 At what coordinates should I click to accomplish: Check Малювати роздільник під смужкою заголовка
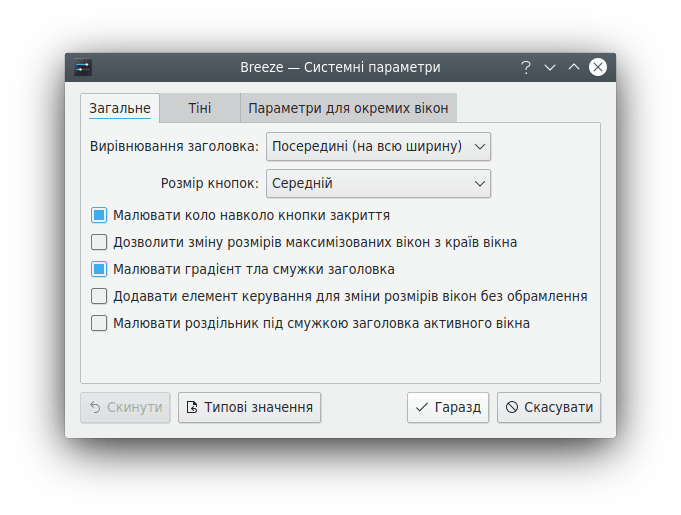[x=99, y=323]
